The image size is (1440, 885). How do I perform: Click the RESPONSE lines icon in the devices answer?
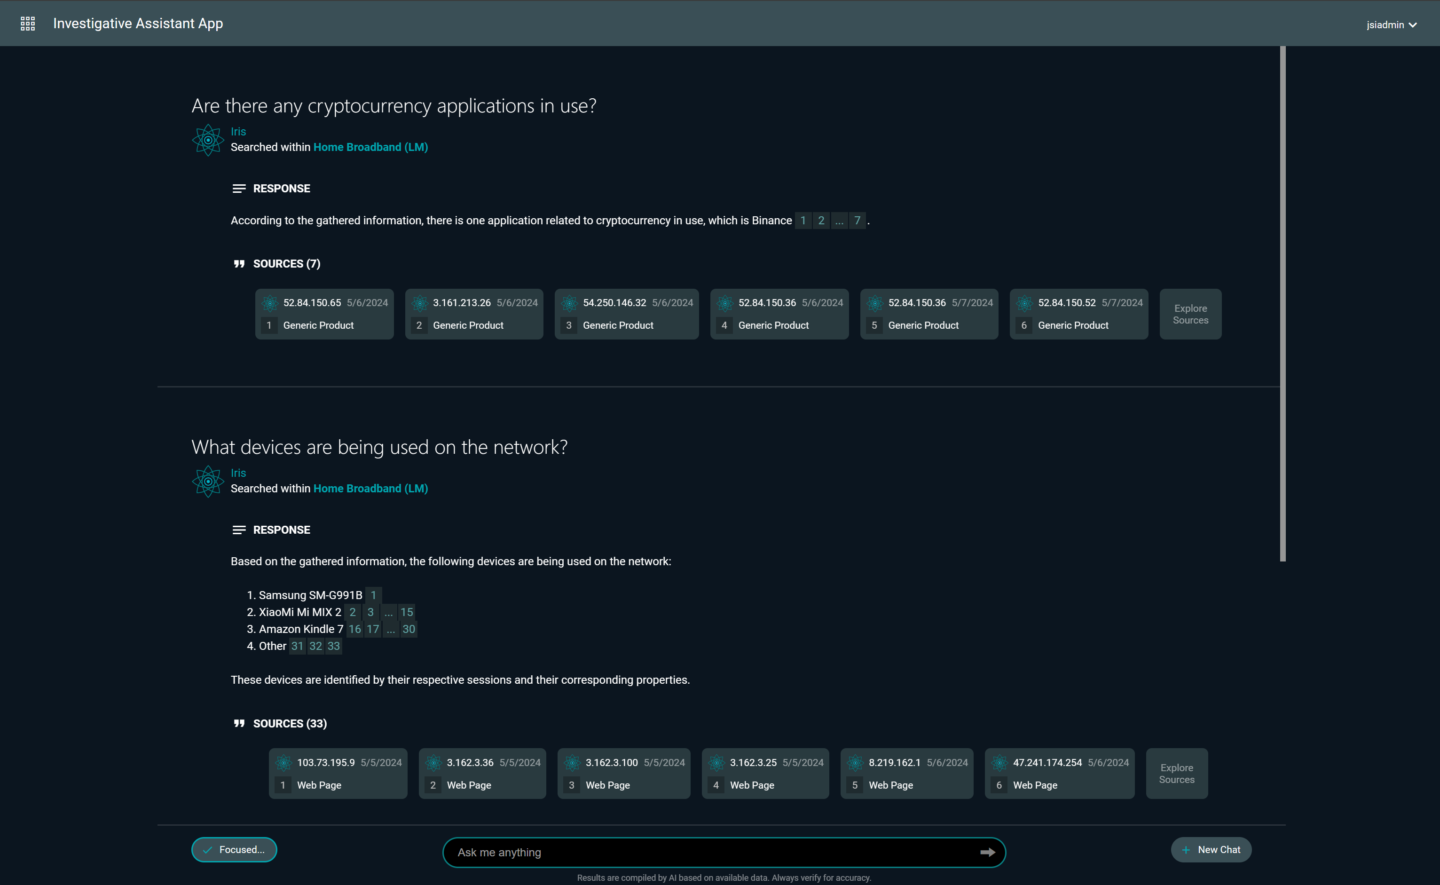coord(238,529)
